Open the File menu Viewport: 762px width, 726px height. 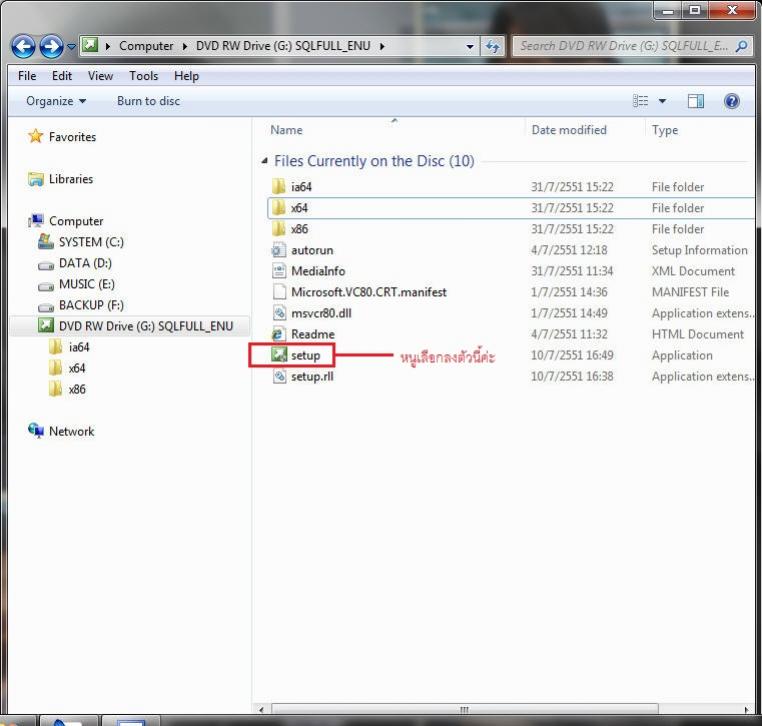[27, 76]
